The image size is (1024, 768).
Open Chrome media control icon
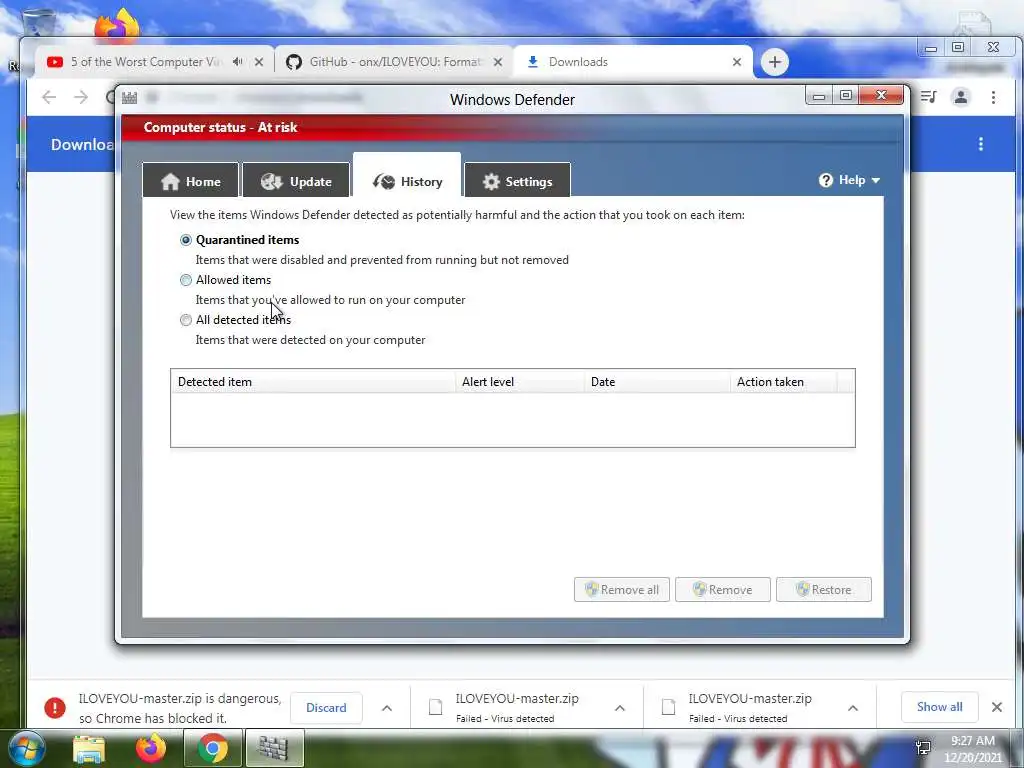tap(928, 97)
